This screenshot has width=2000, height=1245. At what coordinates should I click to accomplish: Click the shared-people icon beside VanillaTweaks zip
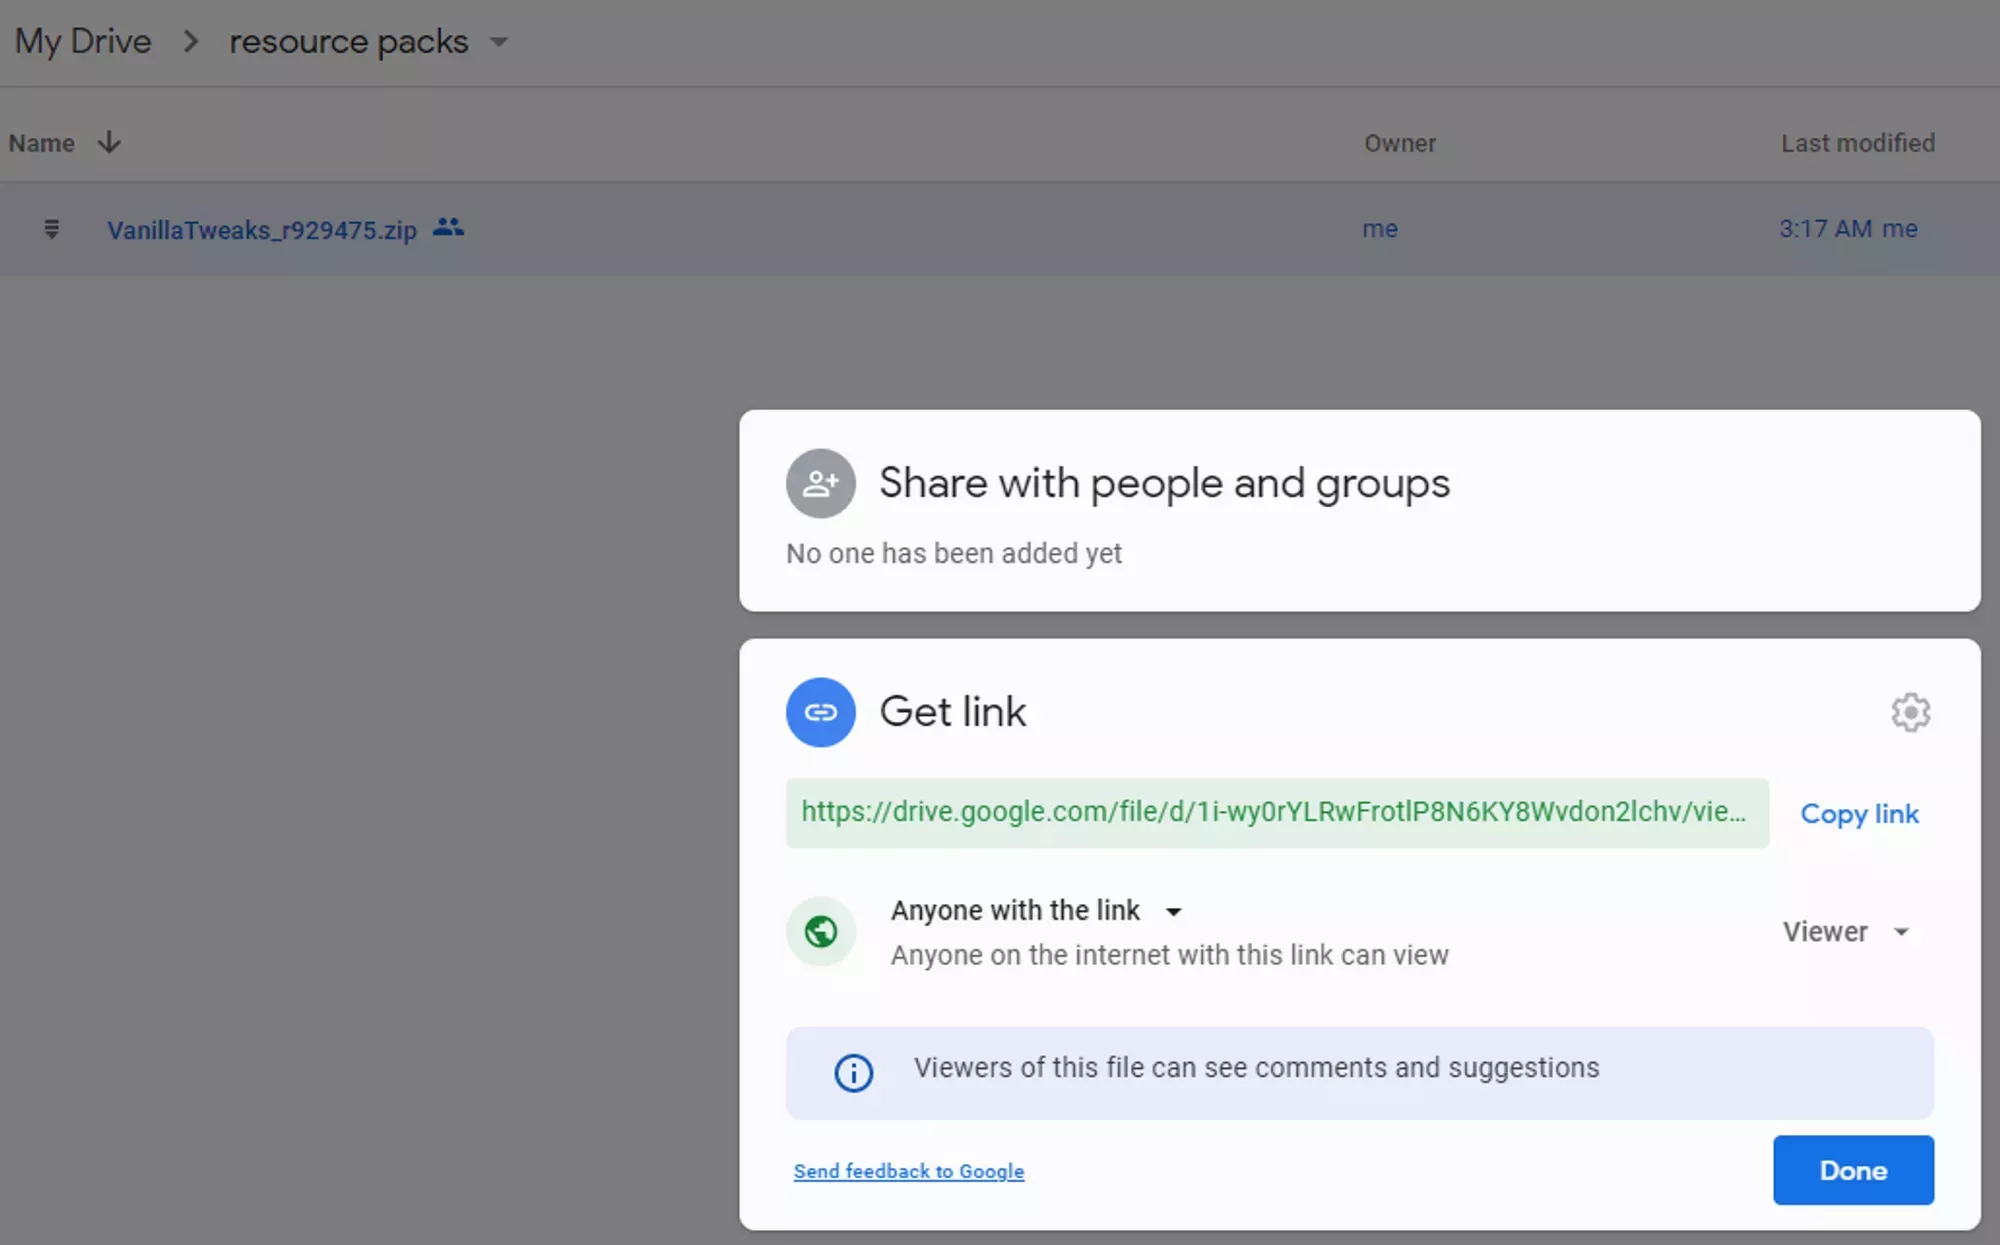tap(447, 228)
